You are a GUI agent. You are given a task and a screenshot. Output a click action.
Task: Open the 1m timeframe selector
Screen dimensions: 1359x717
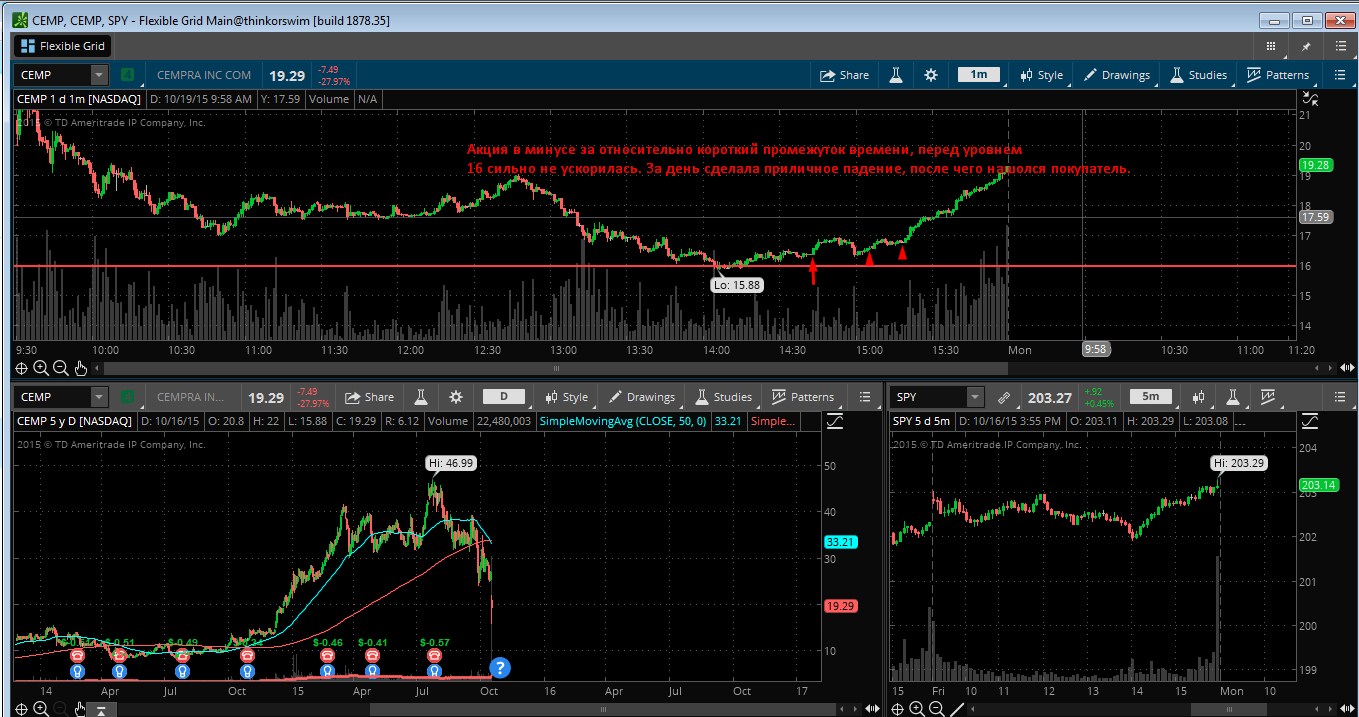[978, 75]
